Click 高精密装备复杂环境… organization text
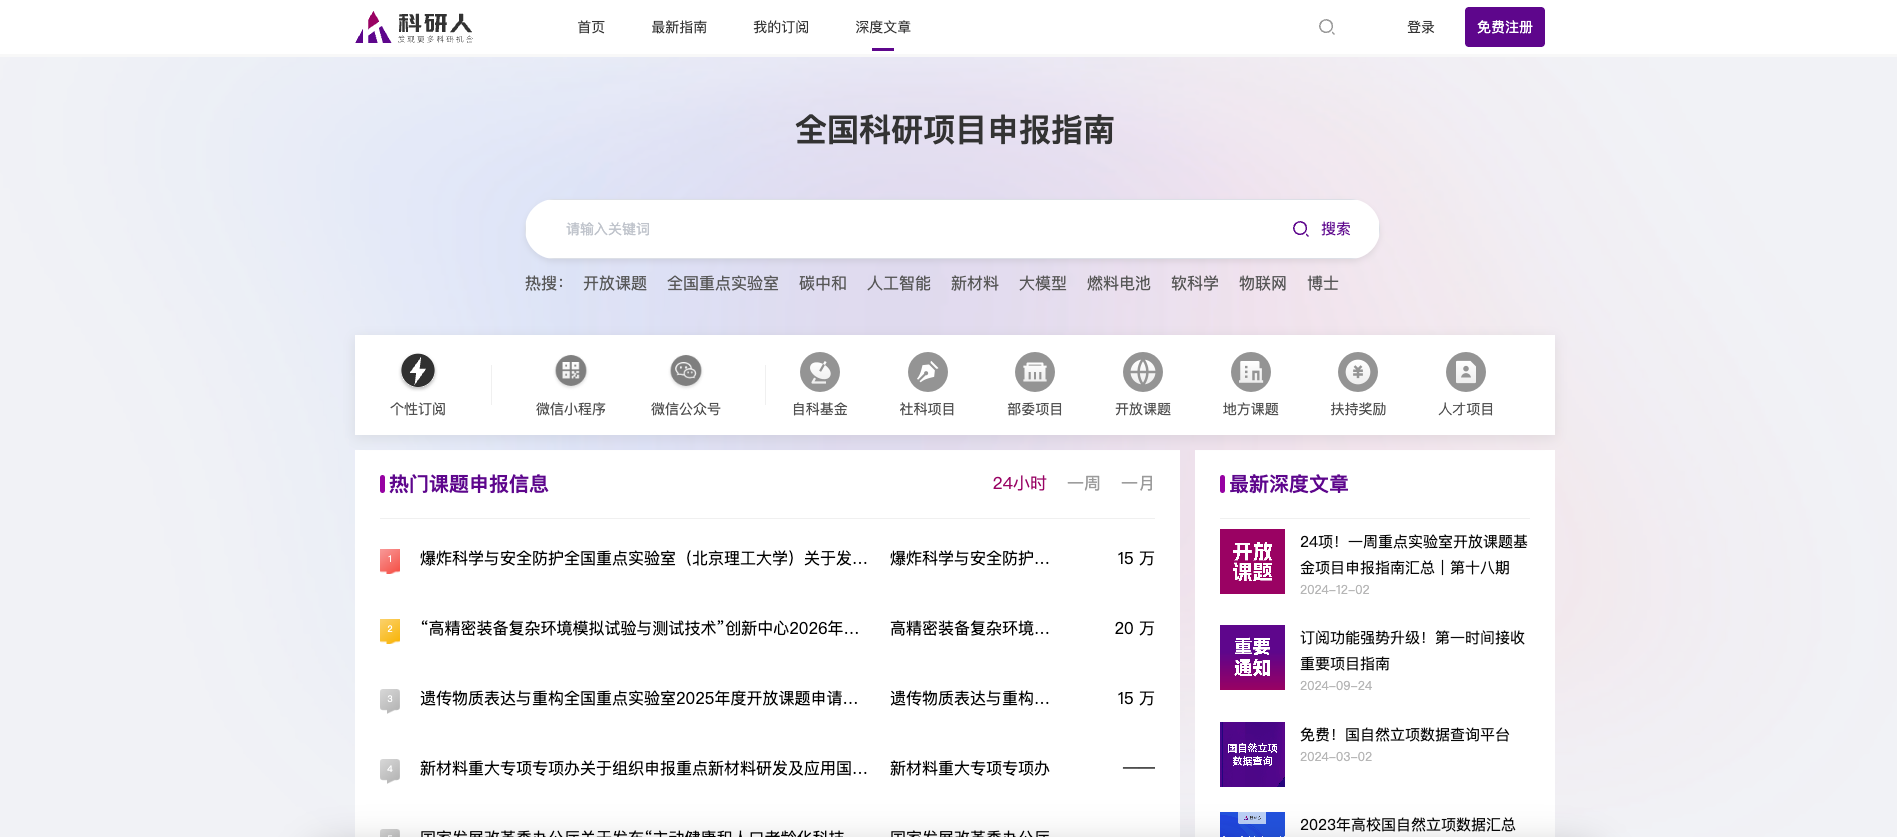The width and height of the screenshot is (1897, 837). pos(970,628)
